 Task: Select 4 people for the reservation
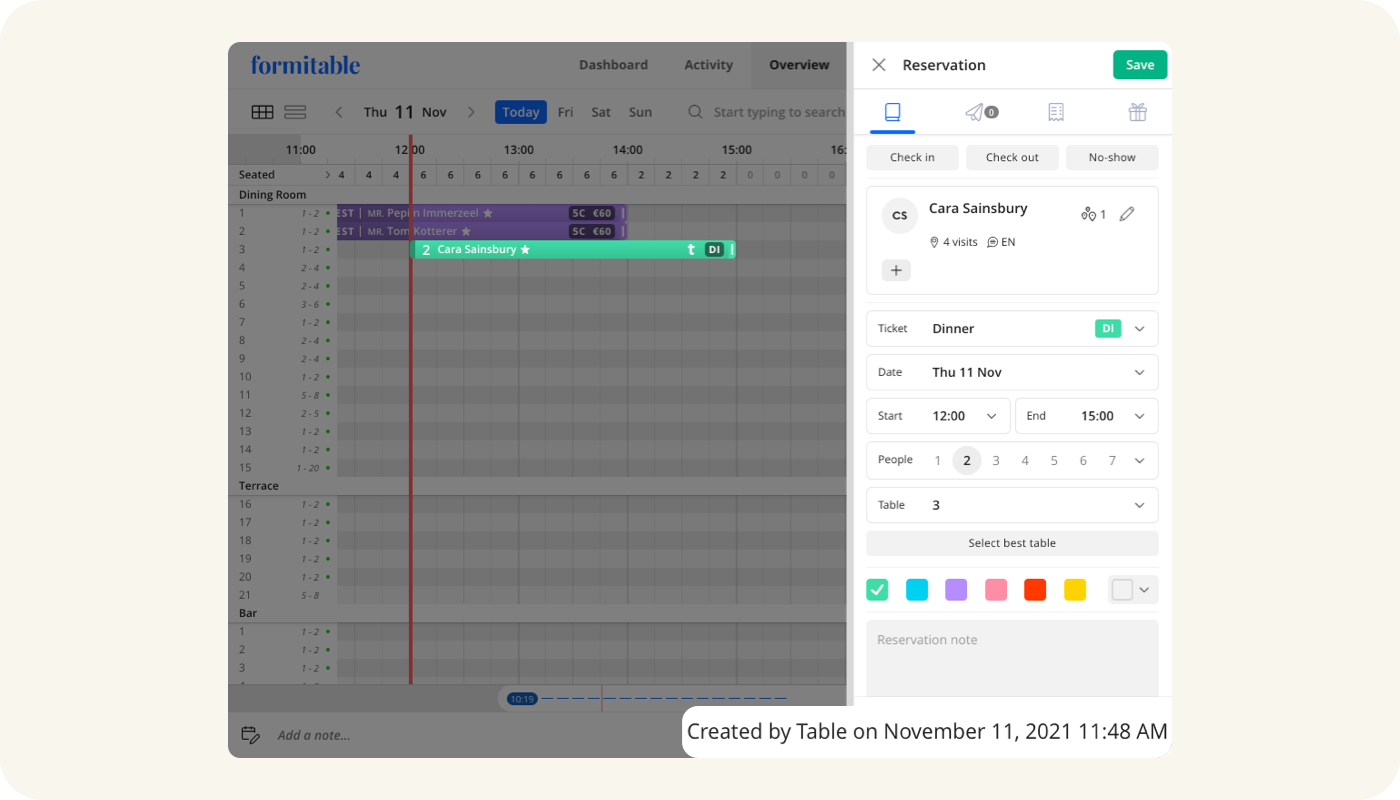[1025, 460]
